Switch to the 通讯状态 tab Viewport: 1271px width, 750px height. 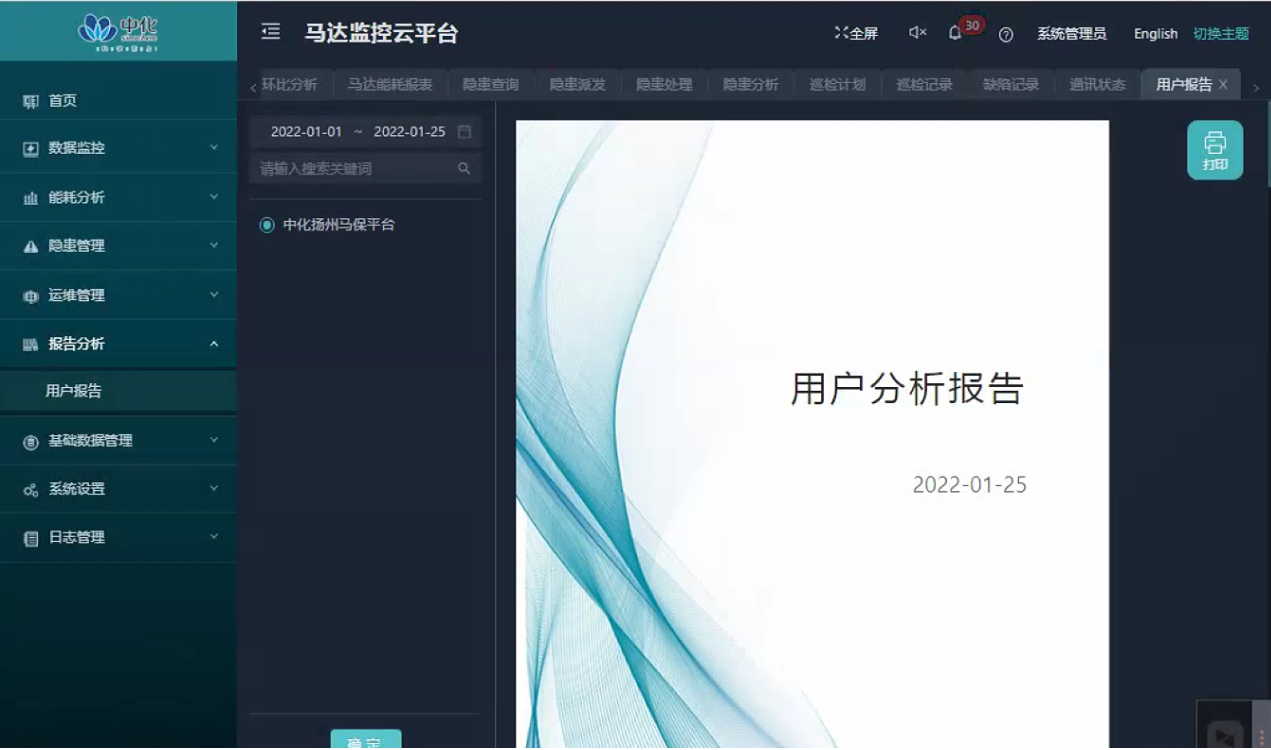coord(1097,85)
